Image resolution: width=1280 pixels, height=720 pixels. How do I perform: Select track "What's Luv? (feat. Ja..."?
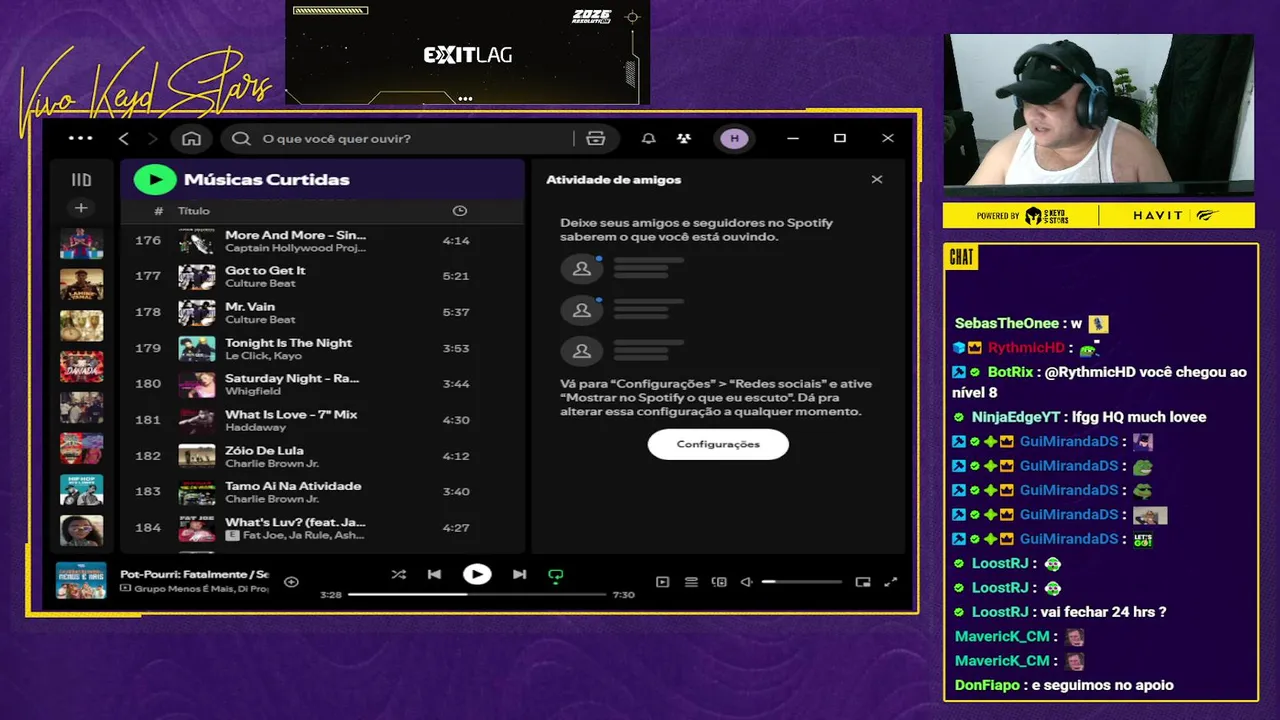pyautogui.click(x=295, y=522)
